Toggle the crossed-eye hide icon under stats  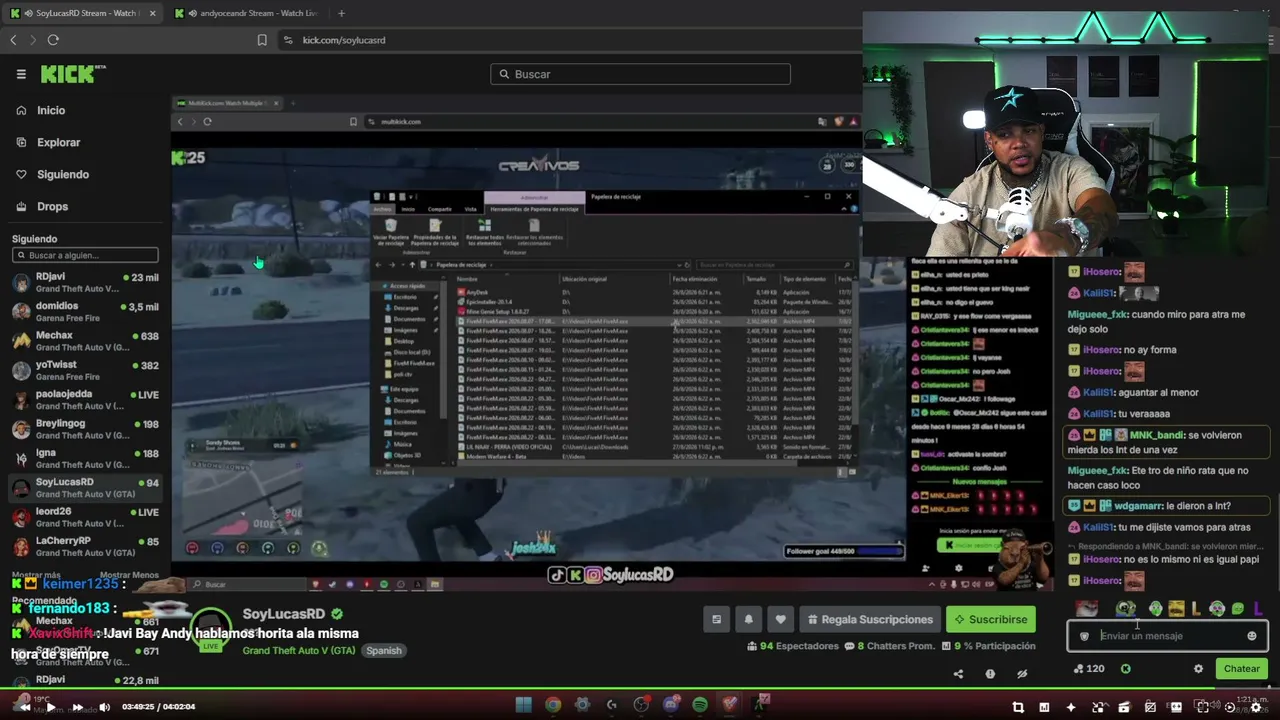tap(1022, 674)
